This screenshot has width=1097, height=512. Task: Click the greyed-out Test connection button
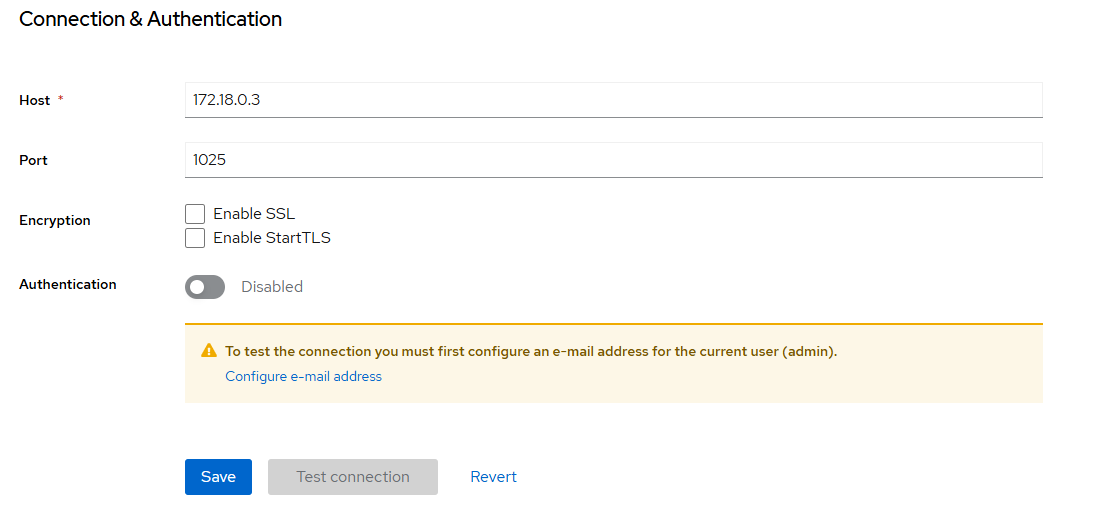tap(353, 477)
